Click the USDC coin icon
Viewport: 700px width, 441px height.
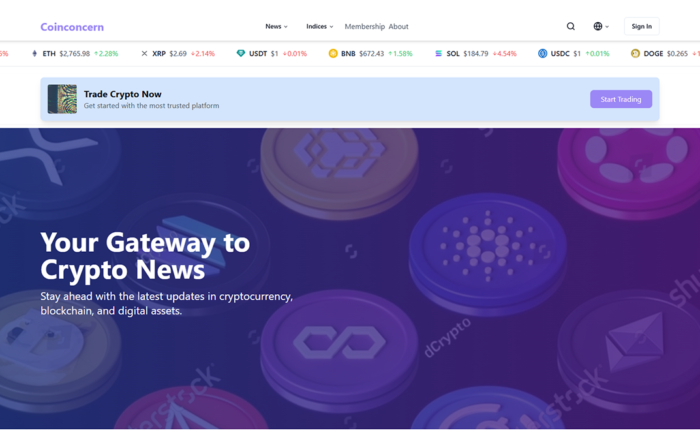click(543, 53)
